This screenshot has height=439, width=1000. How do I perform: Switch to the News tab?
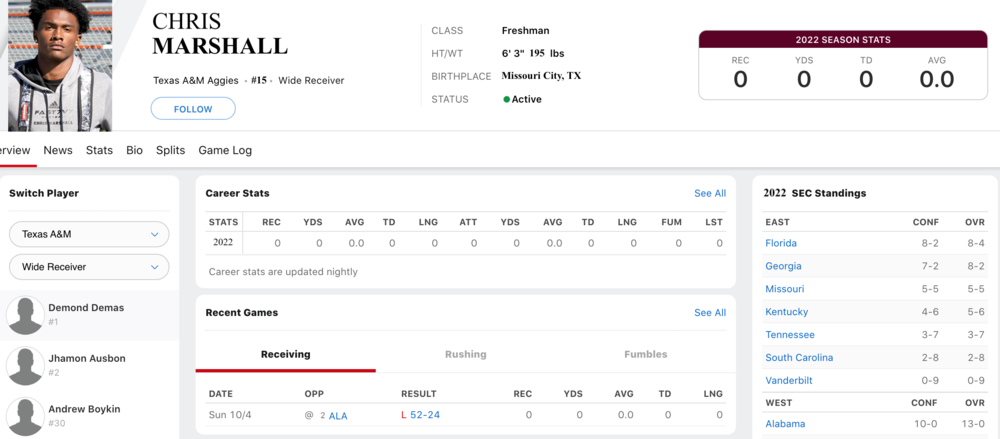coord(58,150)
